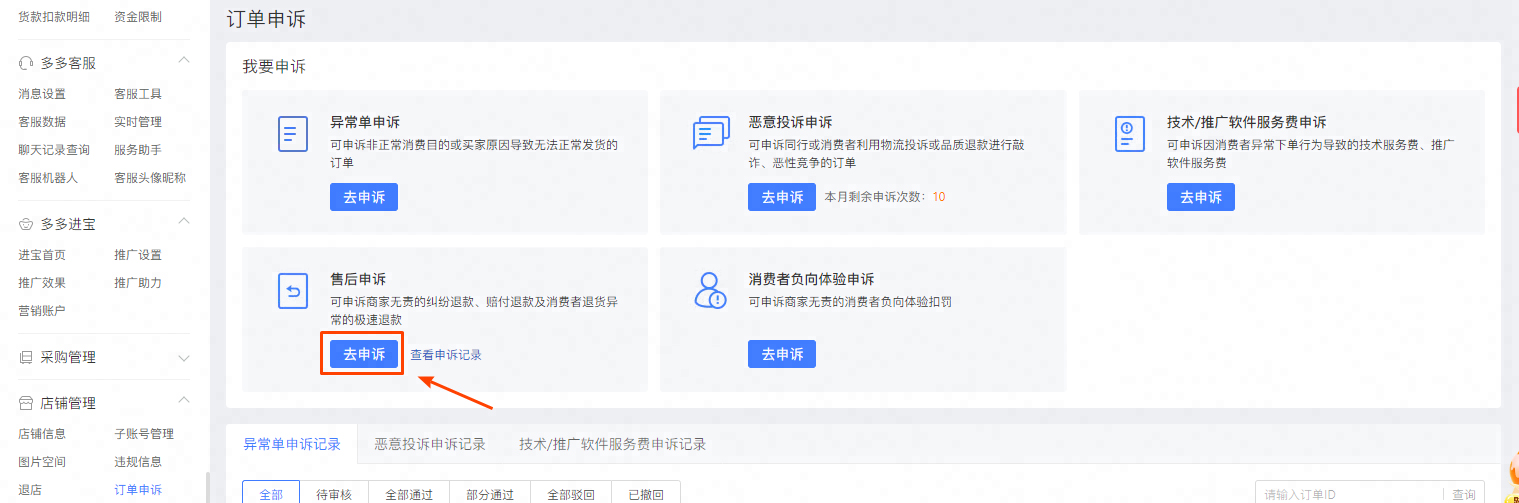Click the 我要申诉 section heading
1519x503 pixels.
click(x=274, y=67)
